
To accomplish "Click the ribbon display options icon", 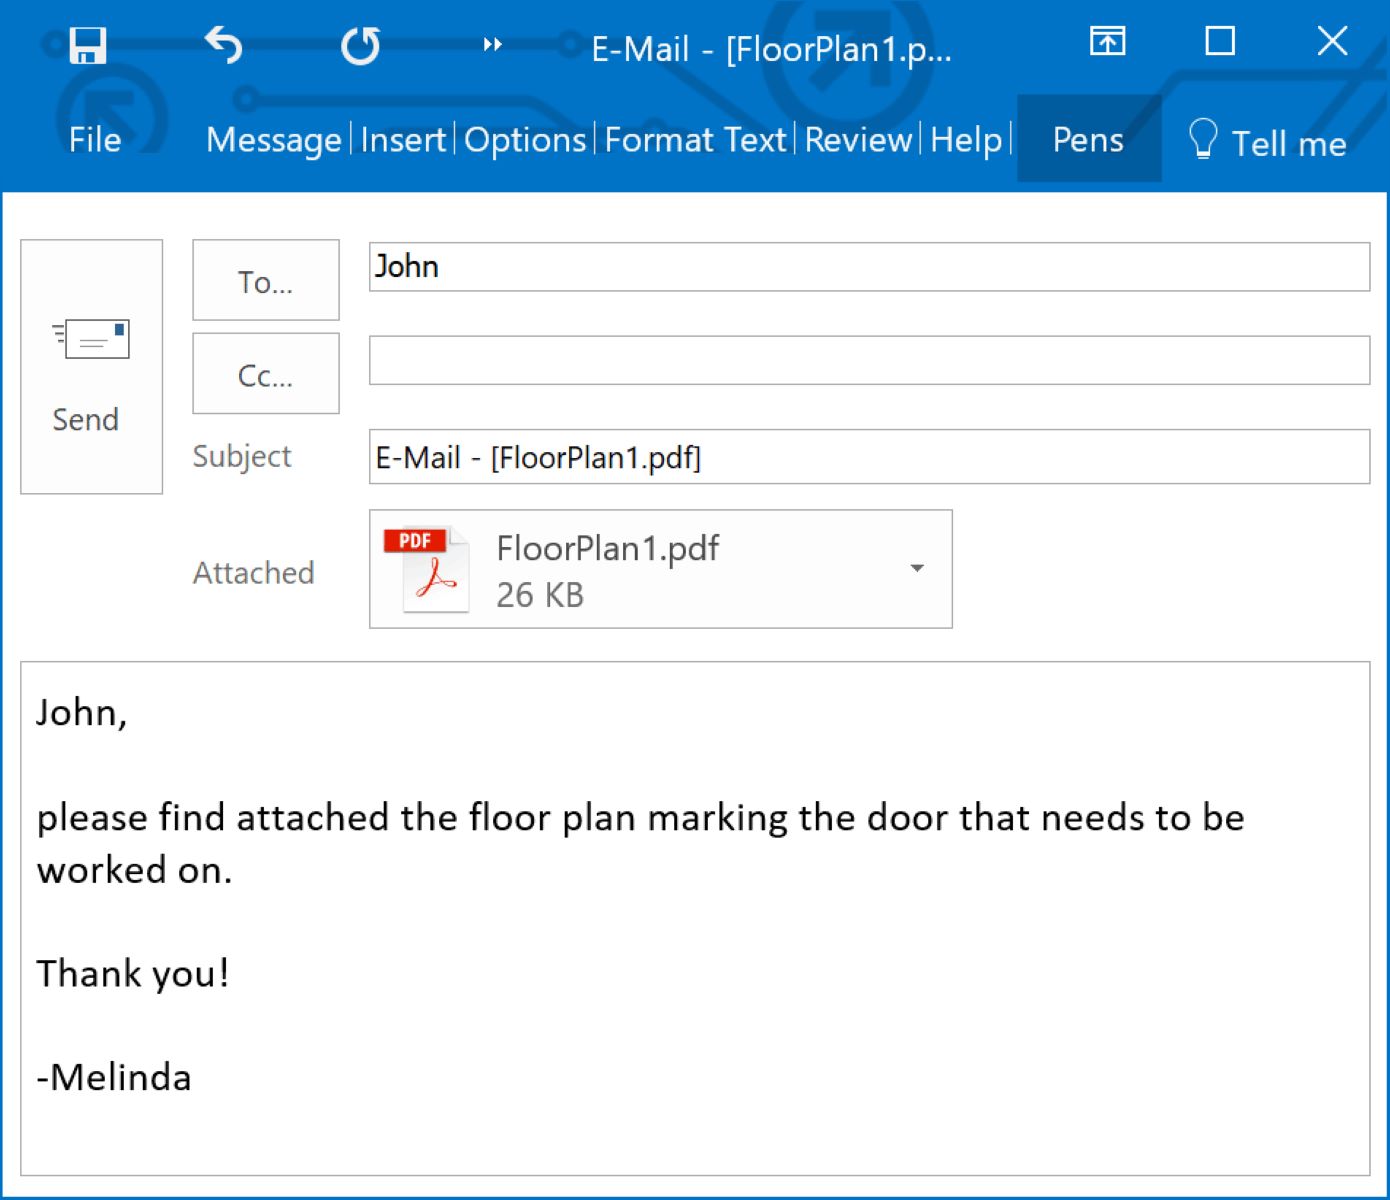I will click(1107, 42).
